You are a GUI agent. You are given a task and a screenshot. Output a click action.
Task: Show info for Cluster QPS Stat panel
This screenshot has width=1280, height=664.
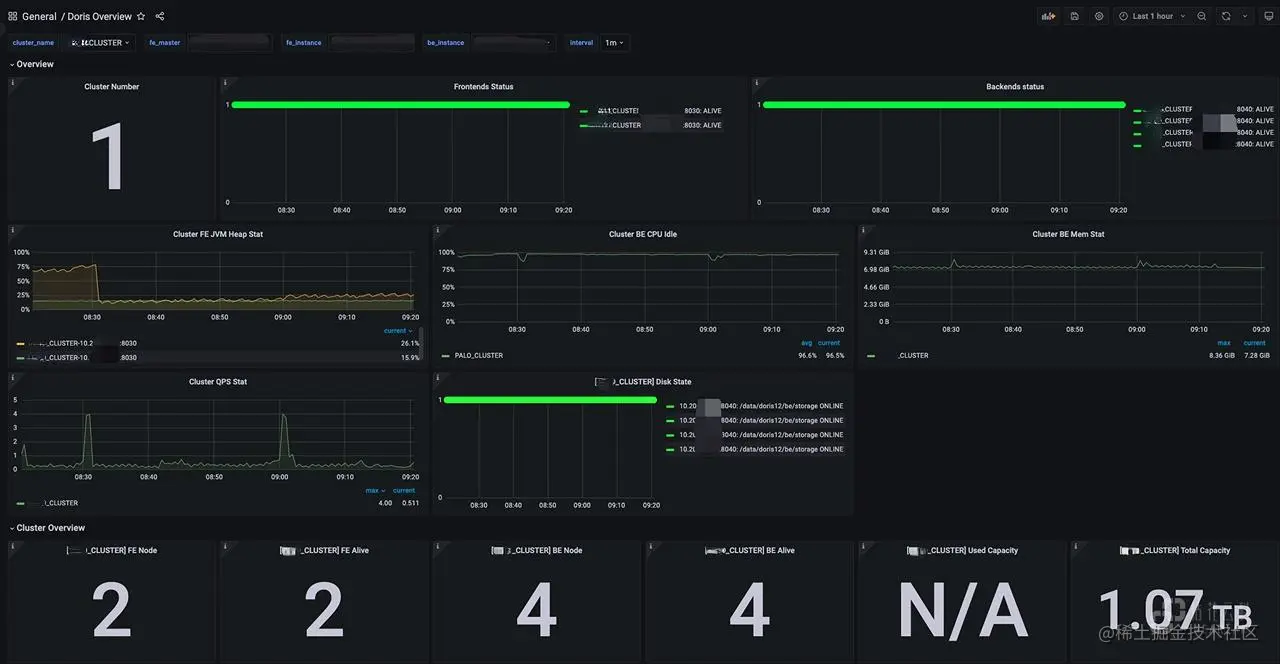click(x=12, y=377)
